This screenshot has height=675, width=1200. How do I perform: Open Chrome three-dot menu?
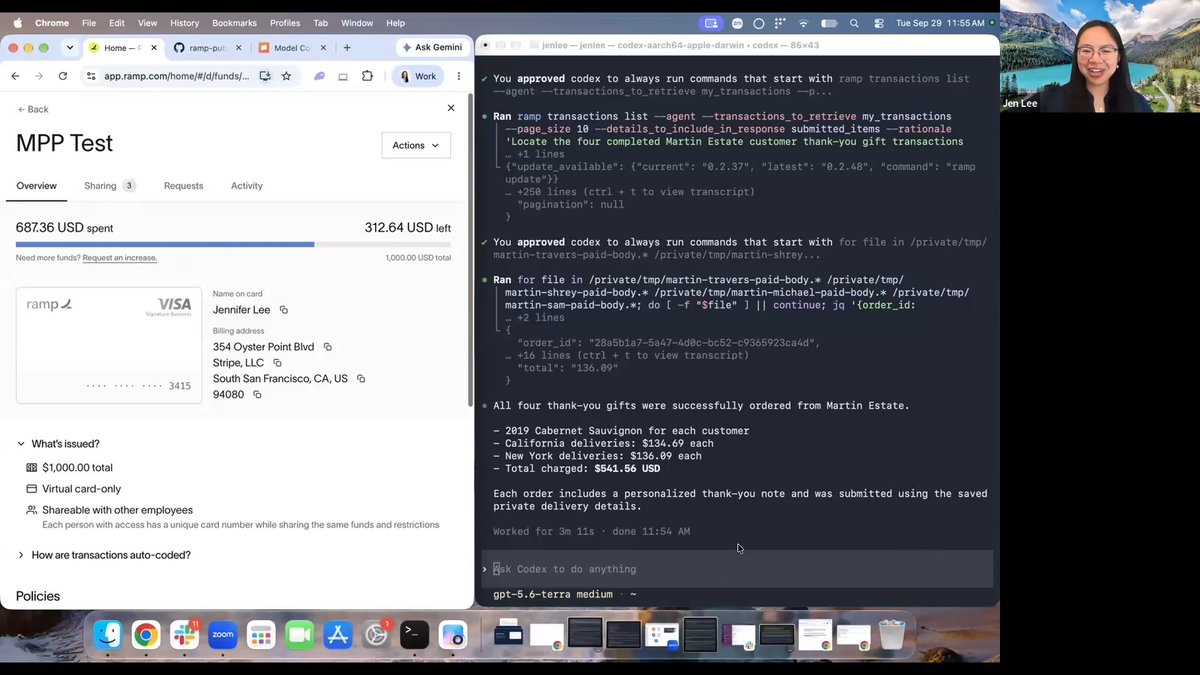point(459,76)
